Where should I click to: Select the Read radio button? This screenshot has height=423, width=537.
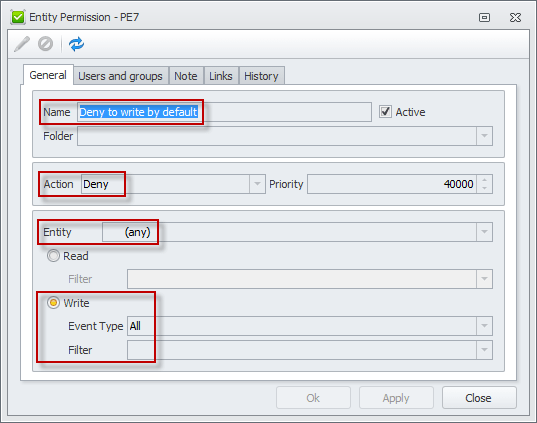tap(53, 256)
